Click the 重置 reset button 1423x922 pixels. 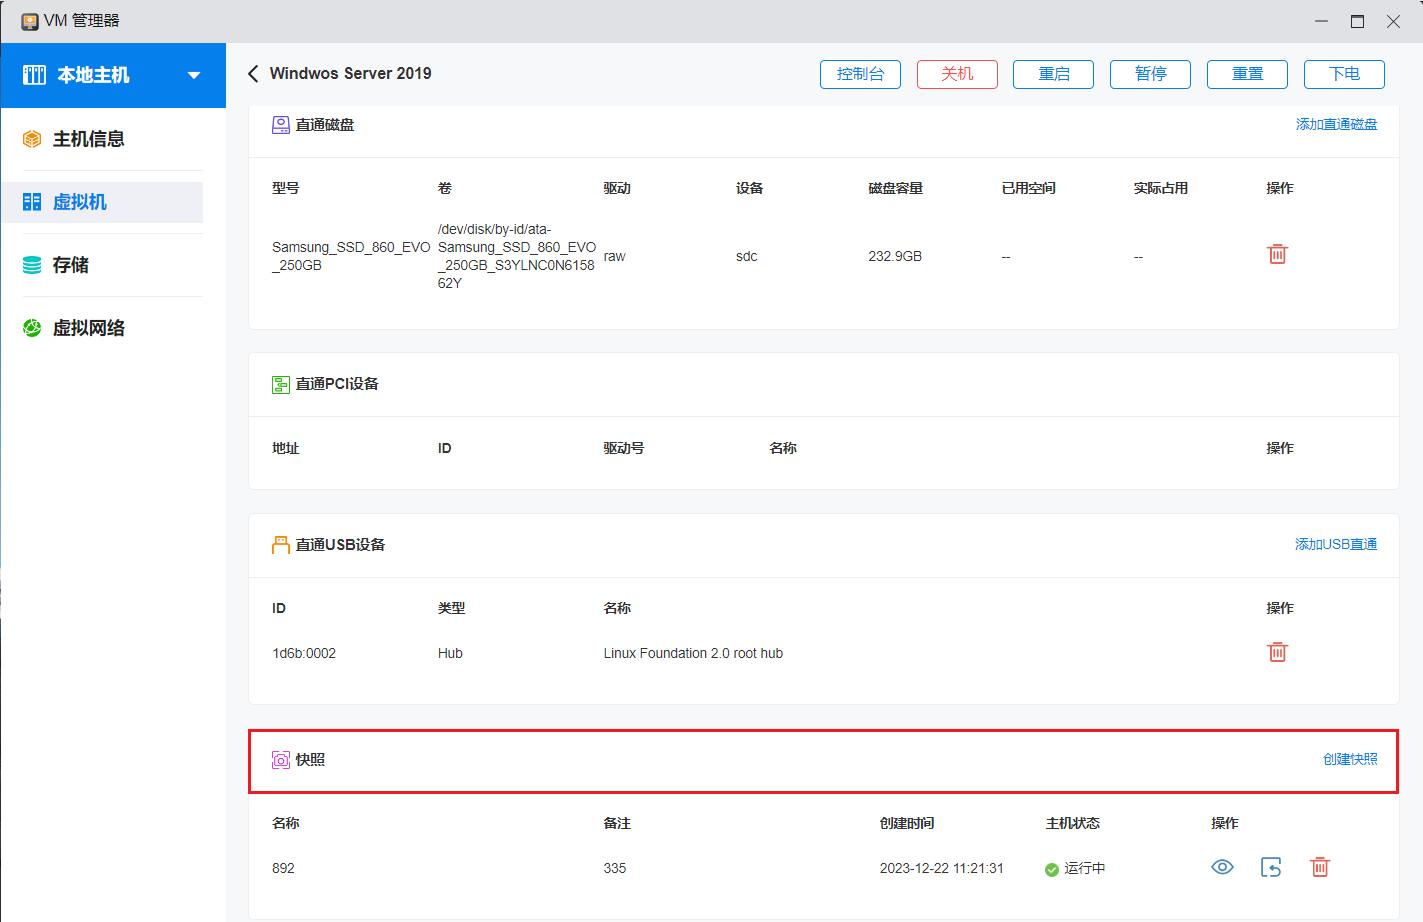pyautogui.click(x=1247, y=74)
